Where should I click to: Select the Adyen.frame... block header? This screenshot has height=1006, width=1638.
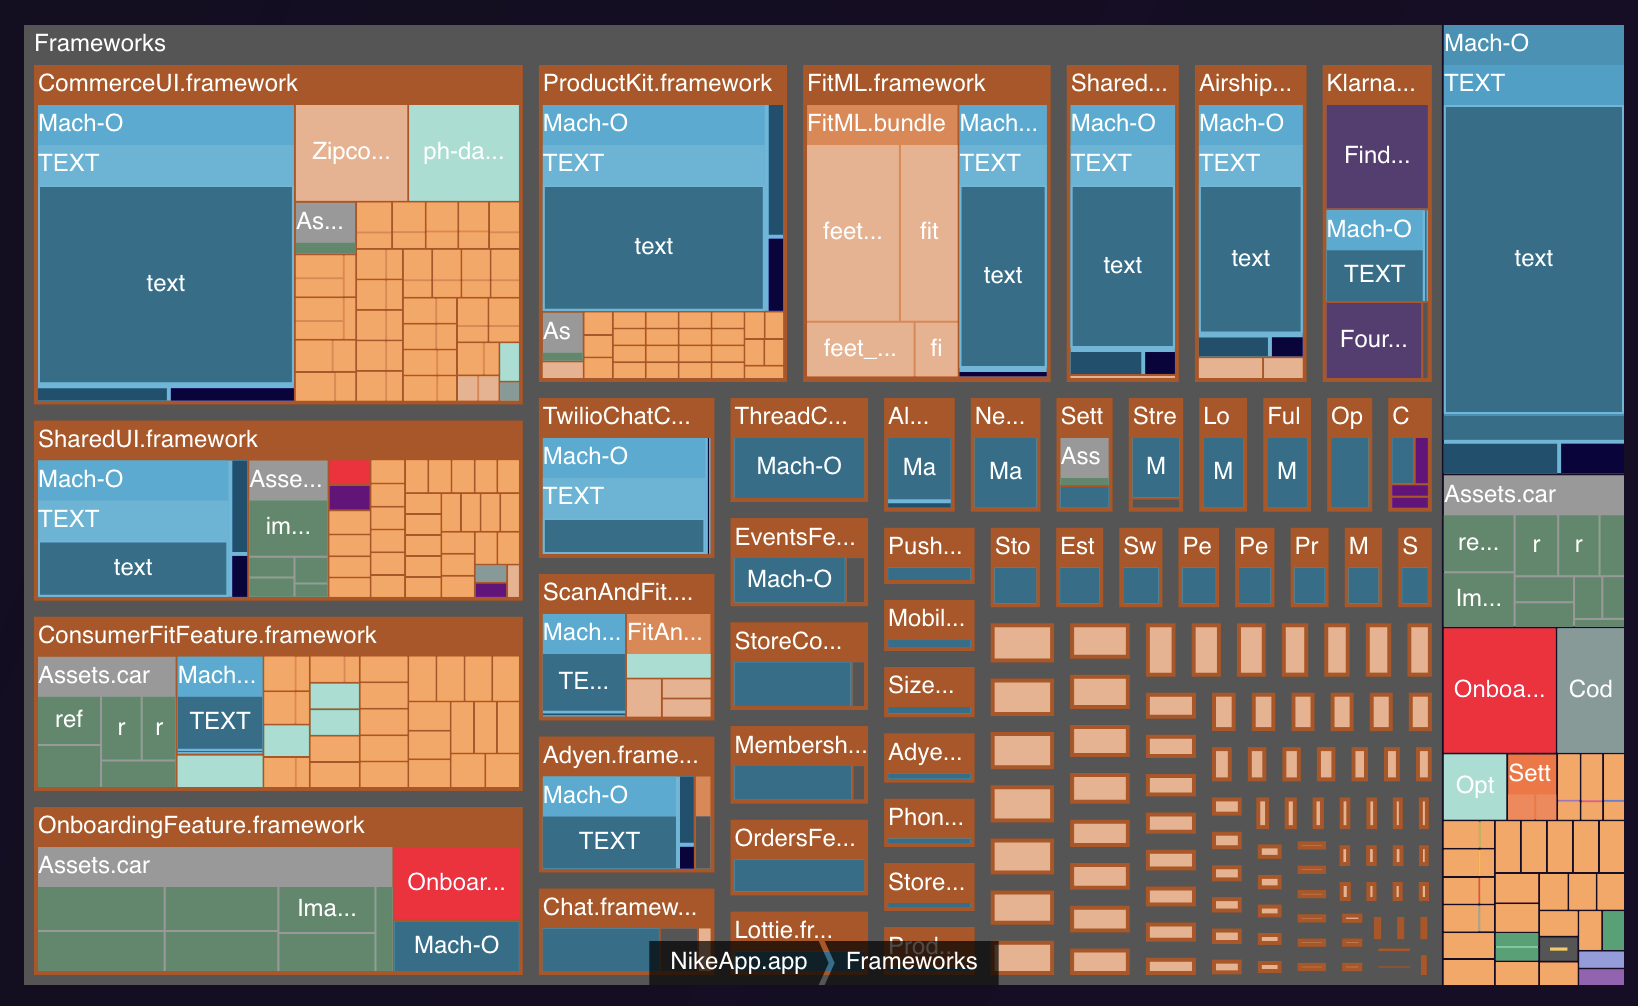tap(626, 756)
